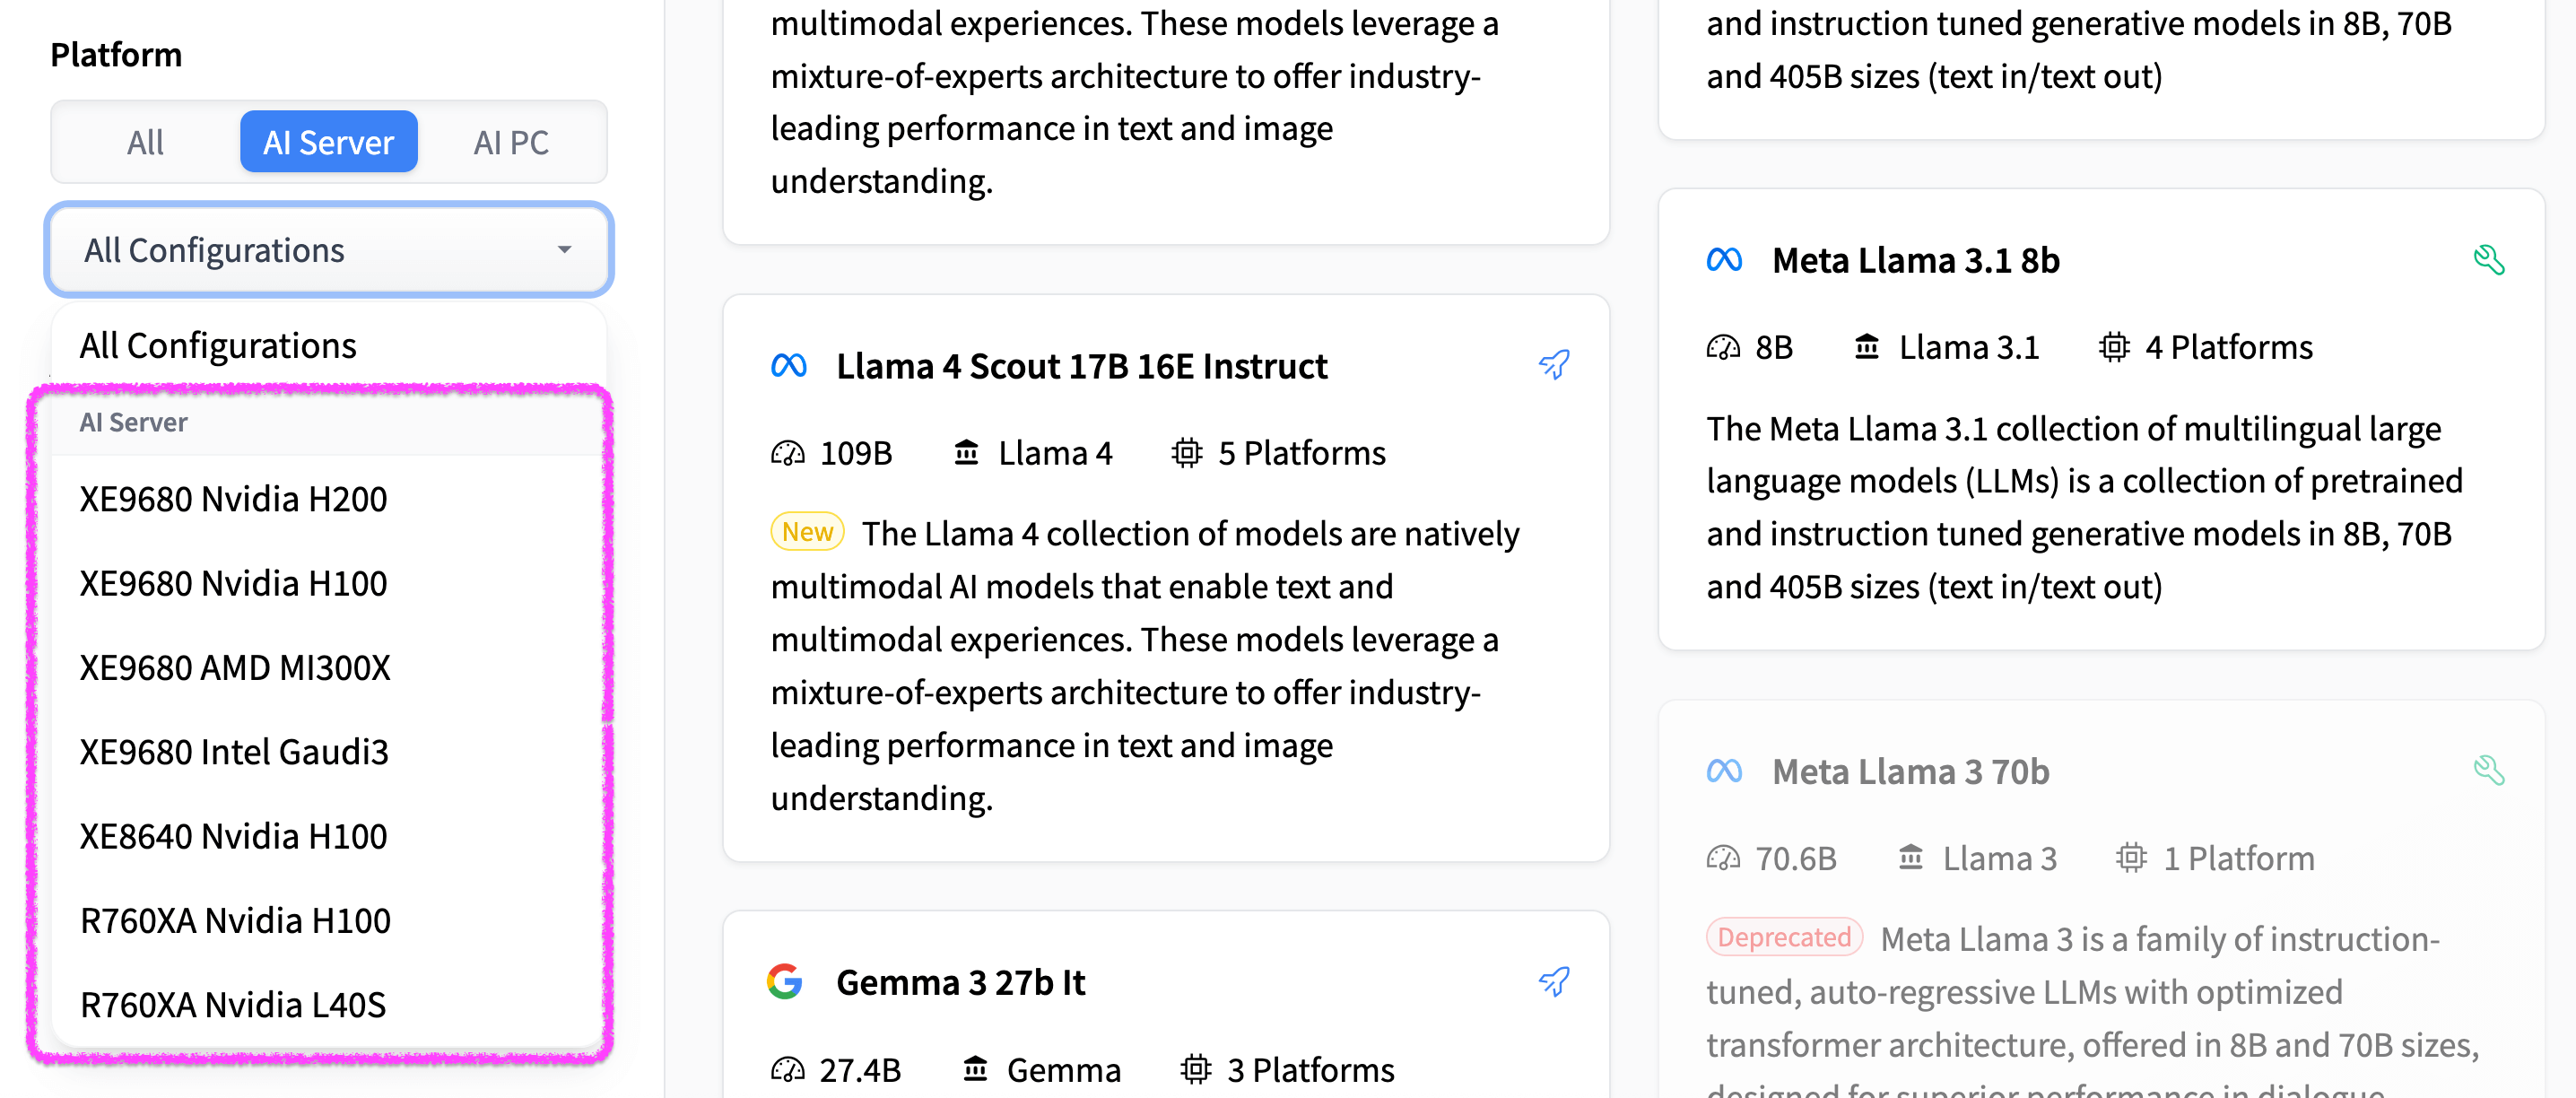Image resolution: width=2576 pixels, height=1098 pixels.
Task: Click the Google logo beside Gemma 3 27b
Action: 785,982
